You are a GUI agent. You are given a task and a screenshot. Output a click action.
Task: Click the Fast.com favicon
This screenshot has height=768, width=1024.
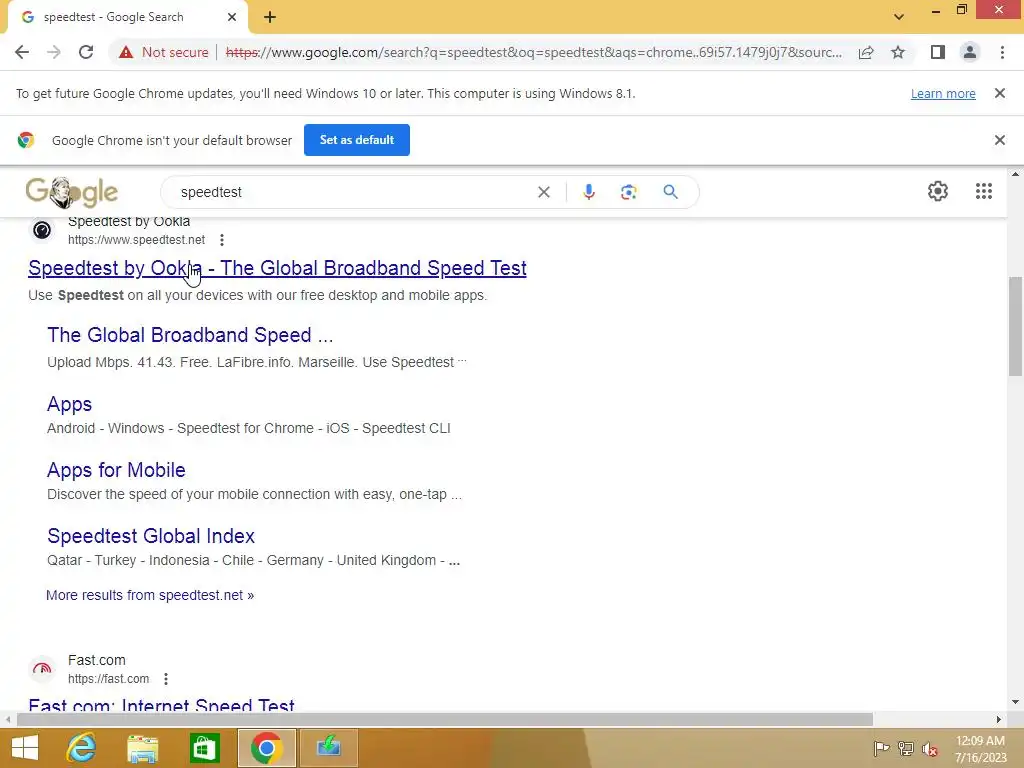coord(42,669)
